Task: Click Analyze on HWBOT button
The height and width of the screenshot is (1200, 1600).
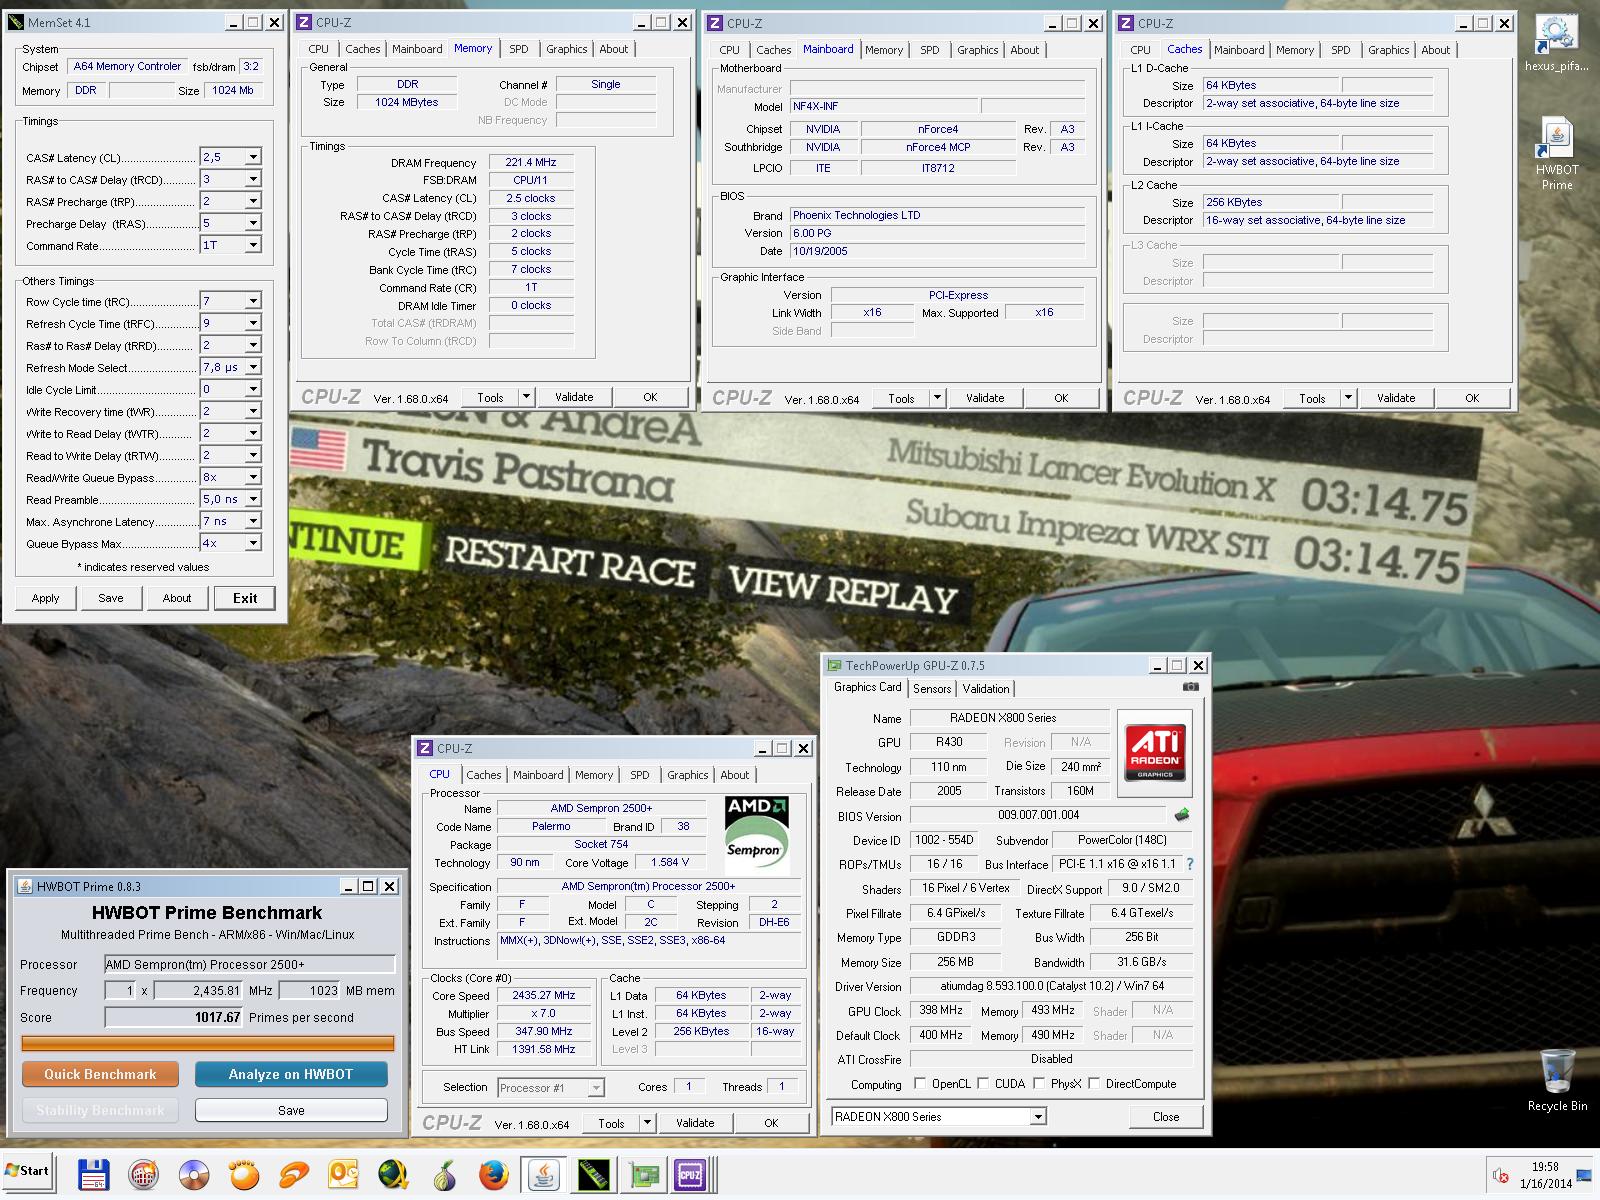Action: [291, 1074]
